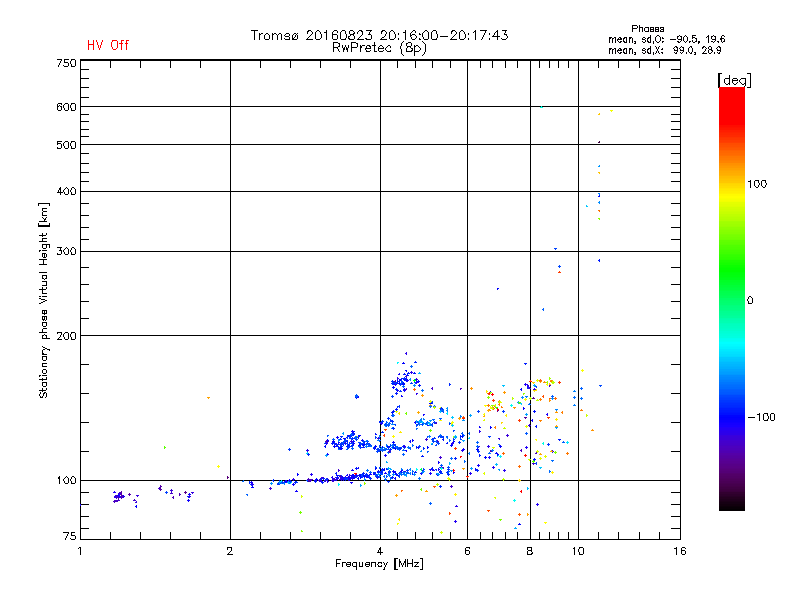The height and width of the screenshot is (600, 800).
Task: Click y-axis tick label '600'
Action: click(x=66, y=107)
